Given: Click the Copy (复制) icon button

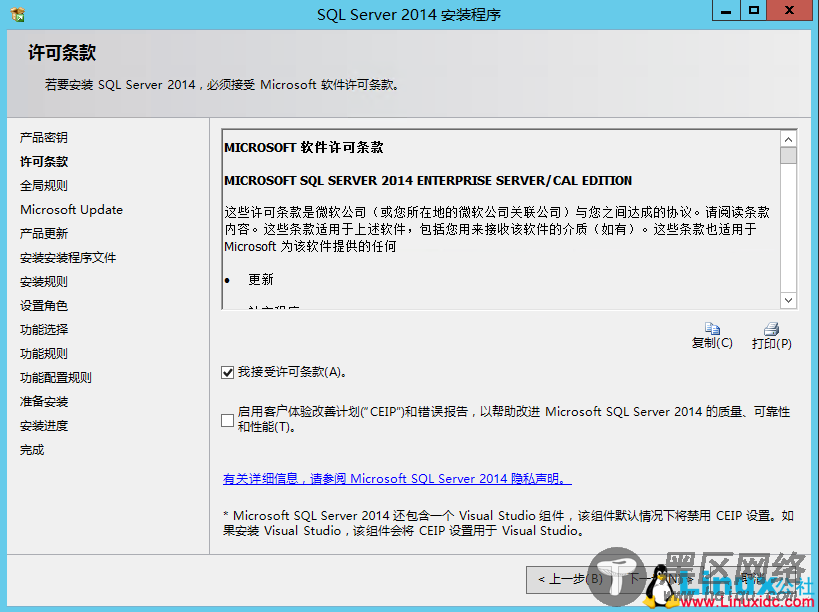Looking at the screenshot, I should coord(712,335).
